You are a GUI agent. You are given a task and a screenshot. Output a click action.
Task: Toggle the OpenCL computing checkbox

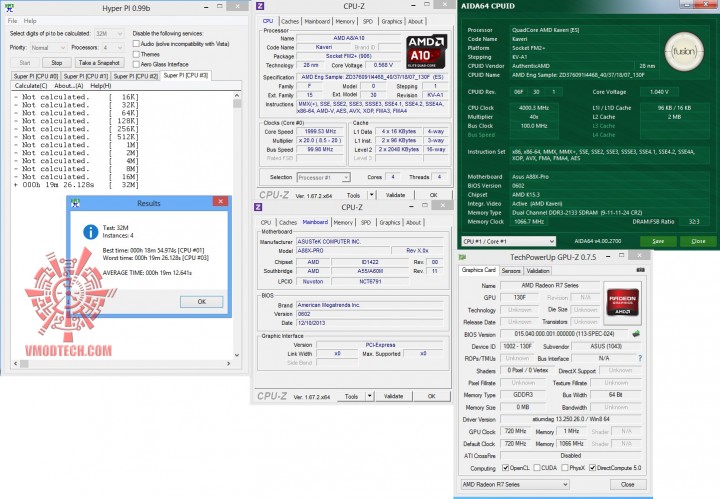(x=506, y=468)
